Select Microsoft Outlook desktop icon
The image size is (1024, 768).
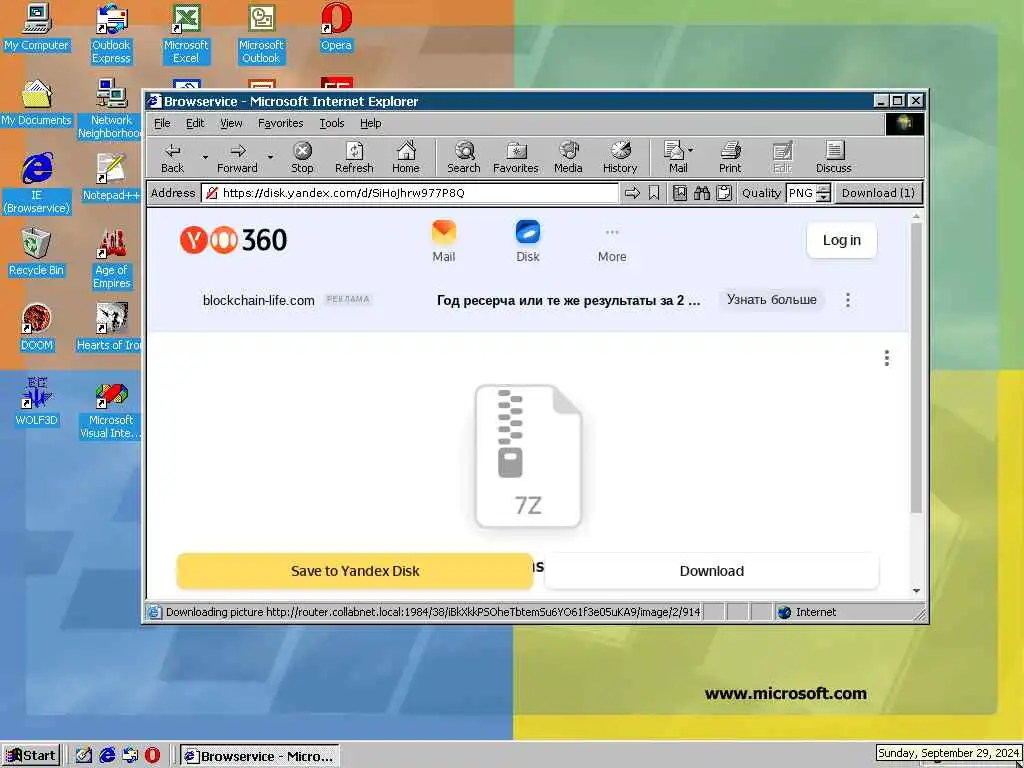[x=261, y=34]
